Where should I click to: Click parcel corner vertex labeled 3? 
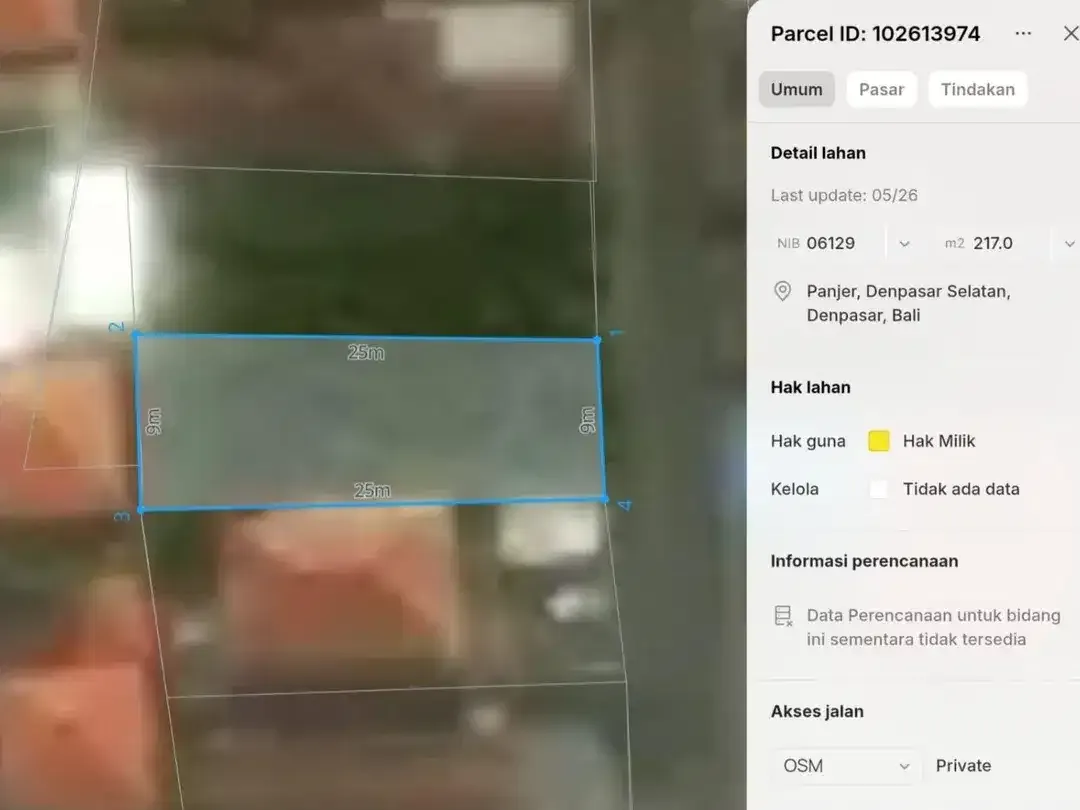[x=141, y=510]
